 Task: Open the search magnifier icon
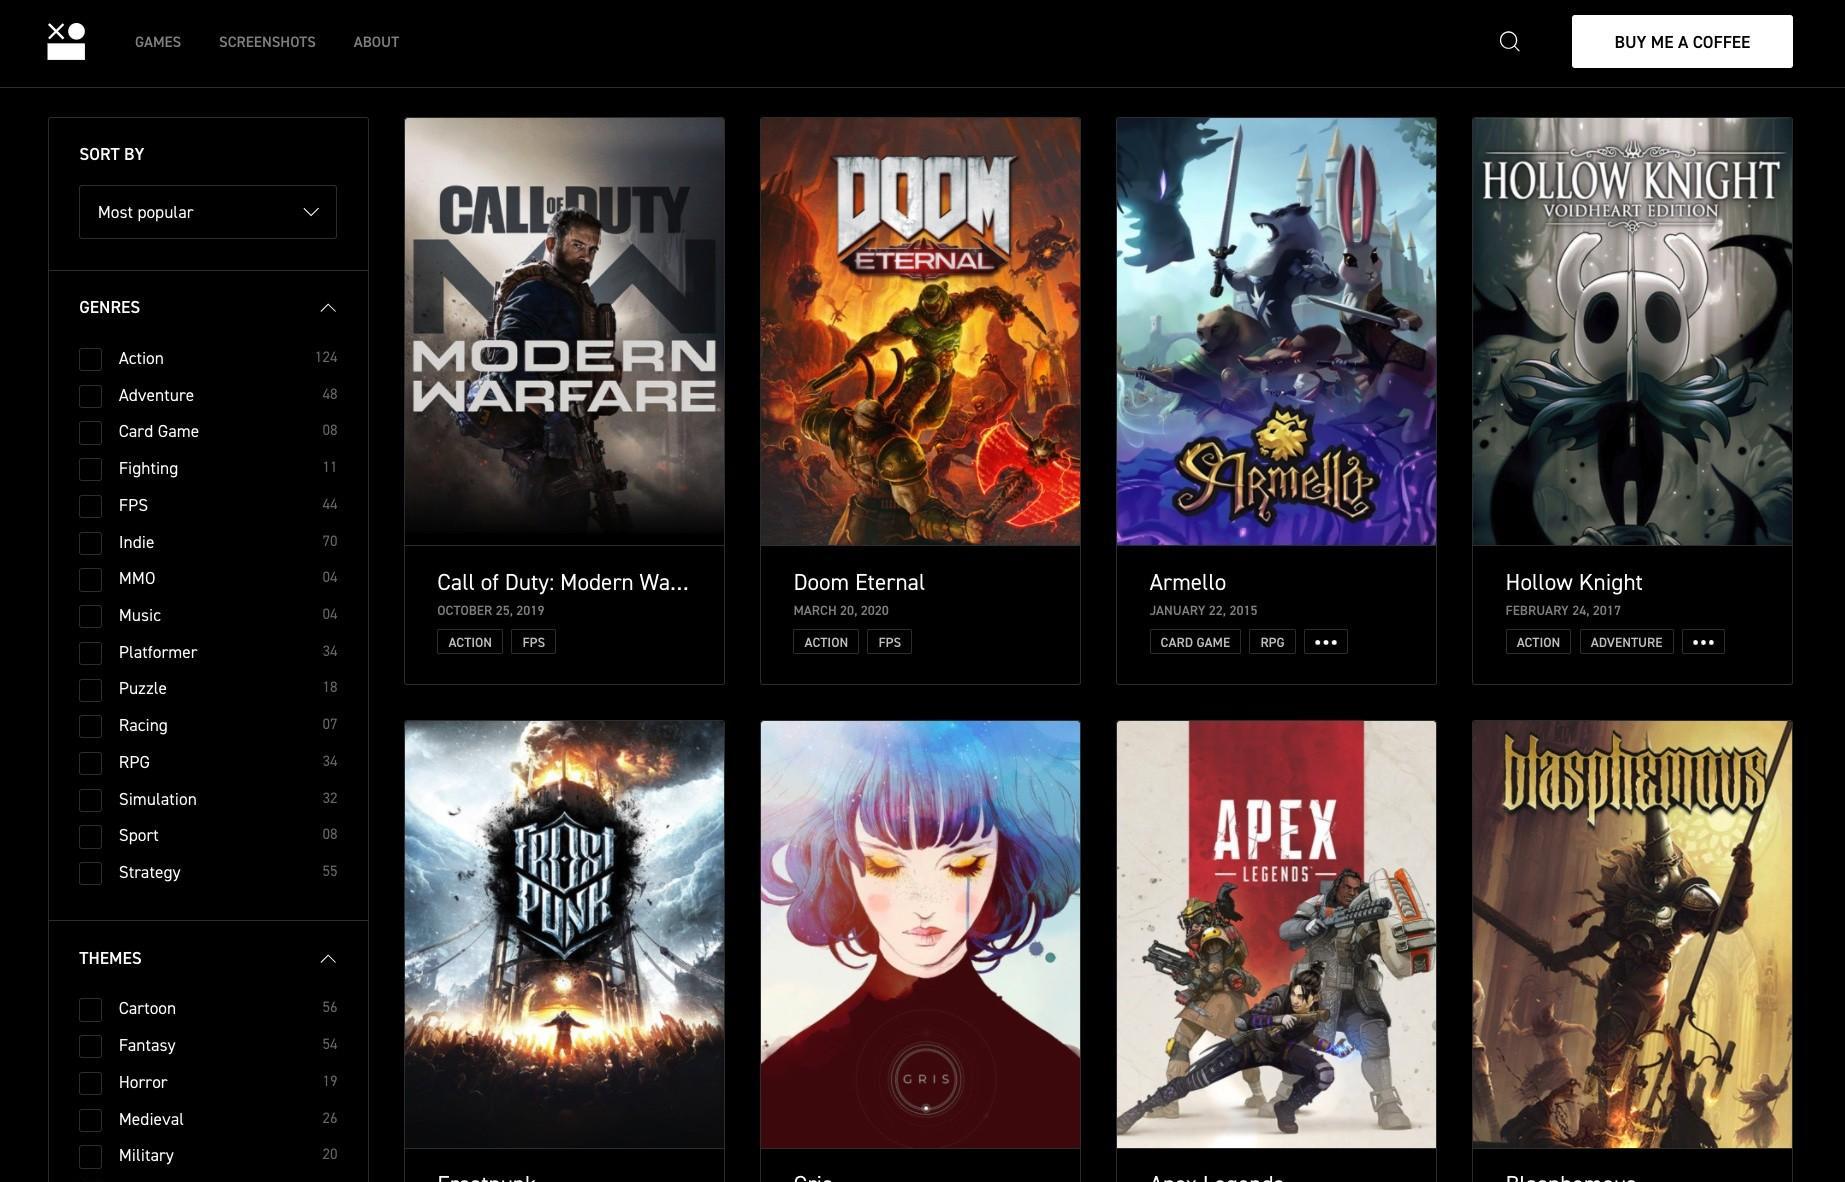click(1510, 41)
